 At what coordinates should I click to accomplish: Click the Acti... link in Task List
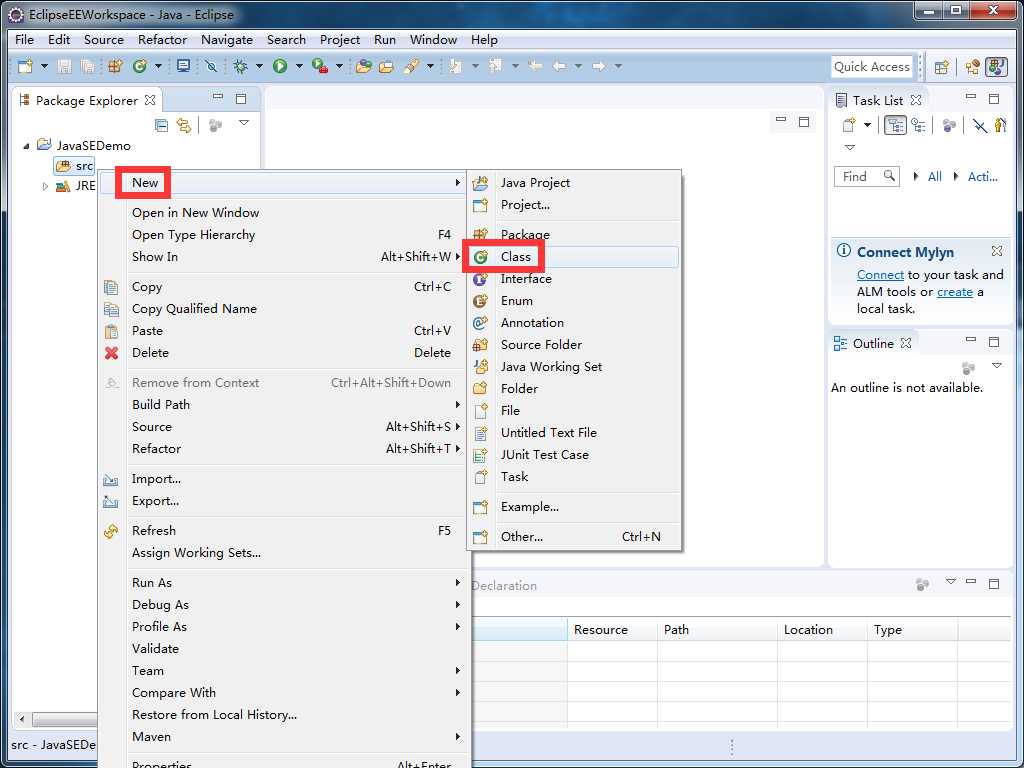982,176
